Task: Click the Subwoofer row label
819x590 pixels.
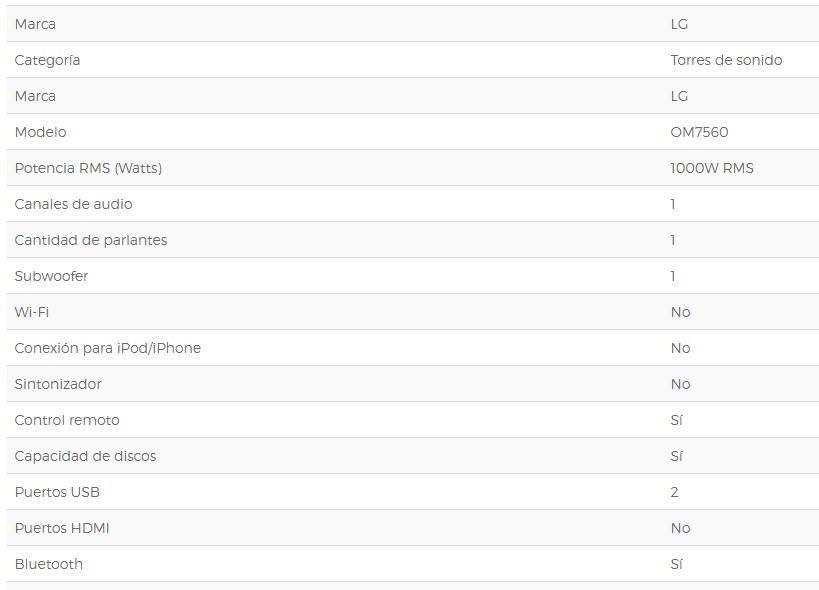Action: click(x=51, y=276)
